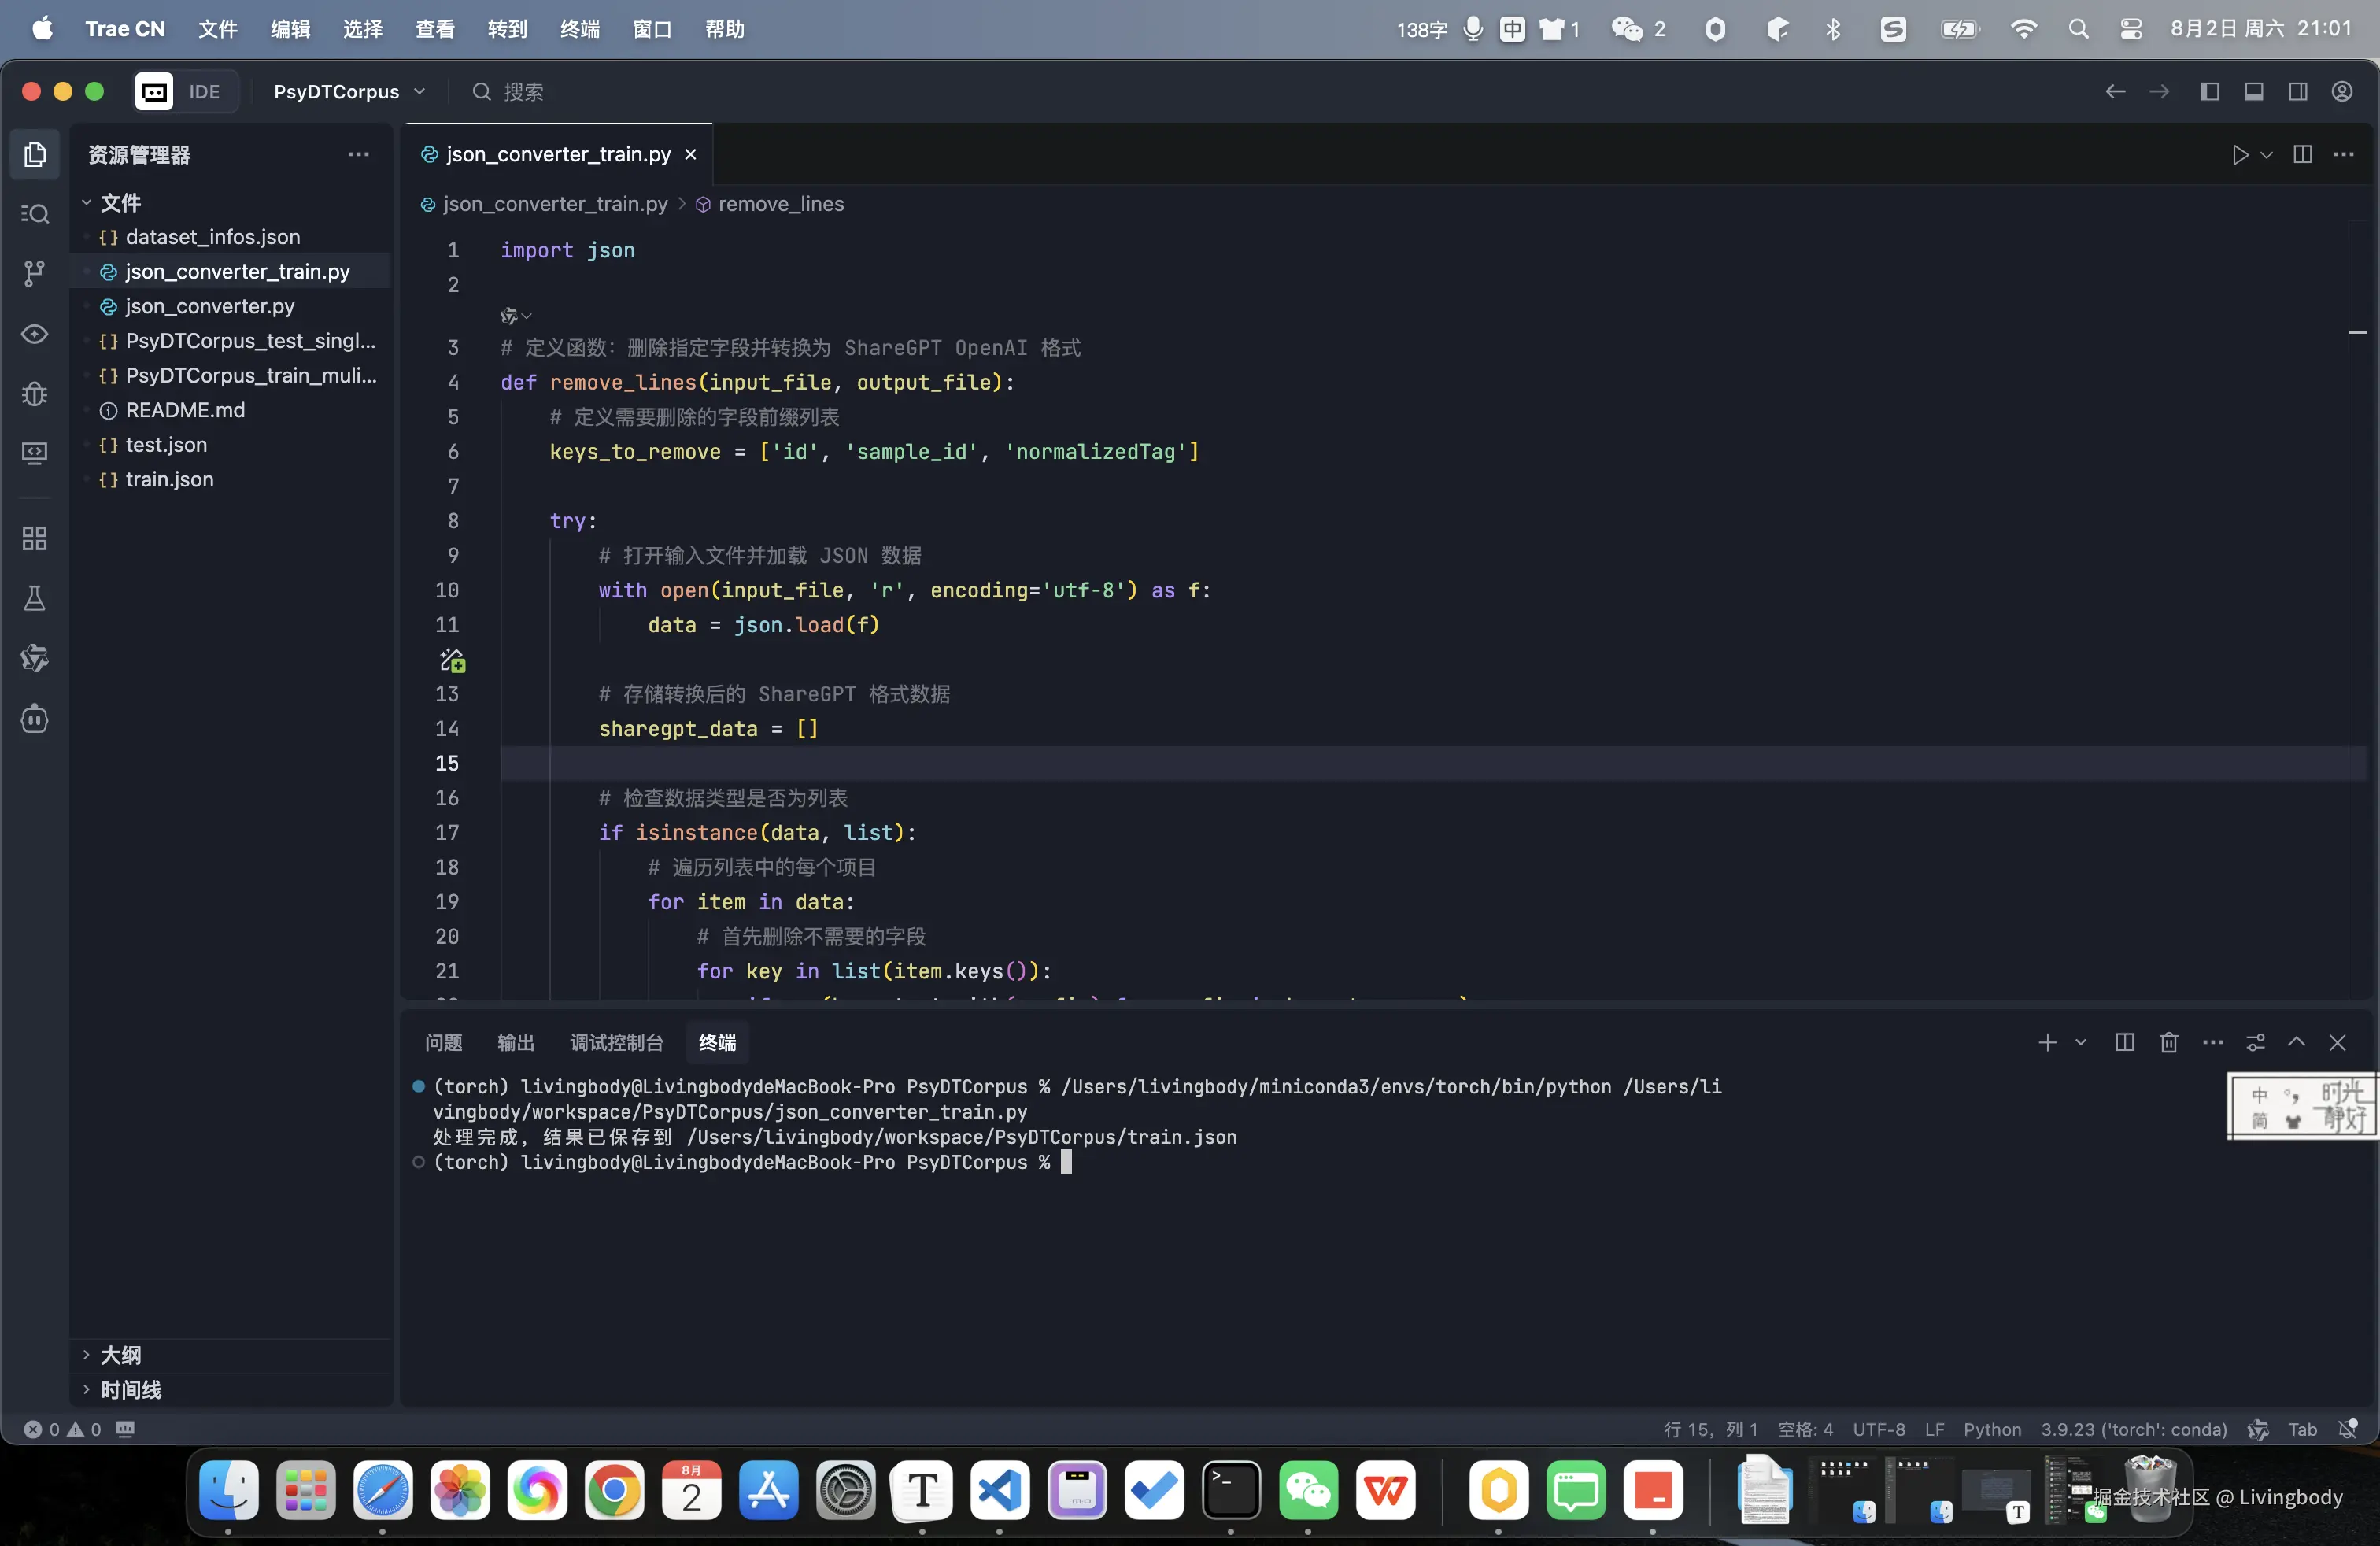Open the Testing flask icon
This screenshot has height=1546, width=2380.
click(x=34, y=598)
